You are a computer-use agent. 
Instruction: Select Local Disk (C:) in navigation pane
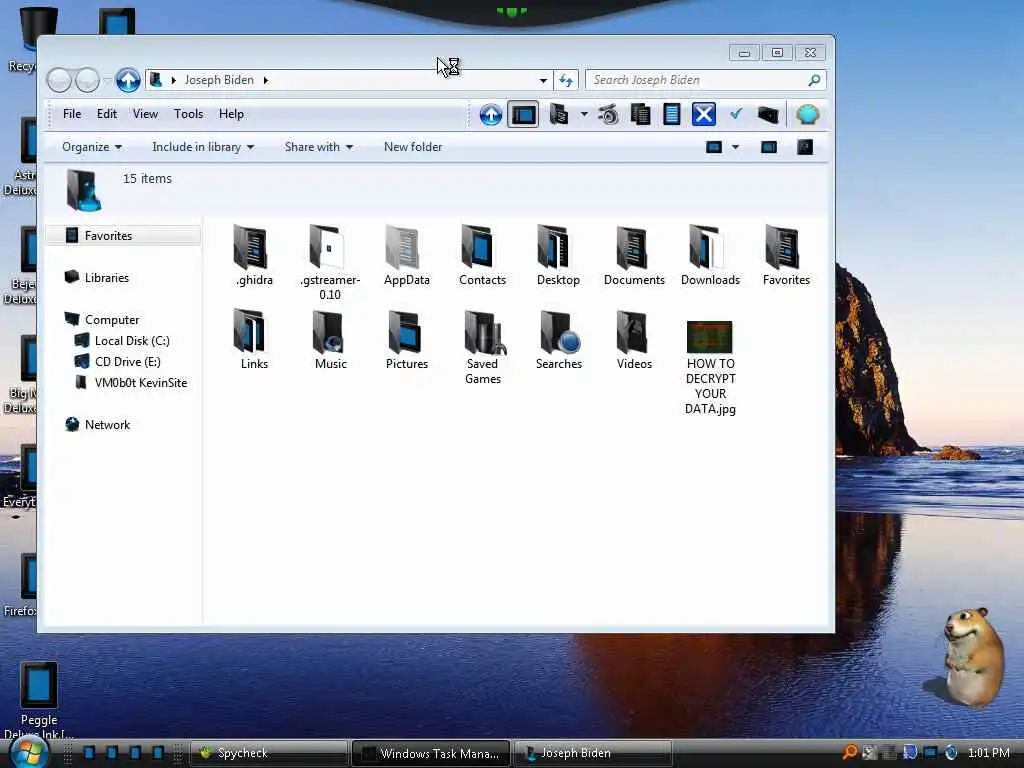click(132, 340)
